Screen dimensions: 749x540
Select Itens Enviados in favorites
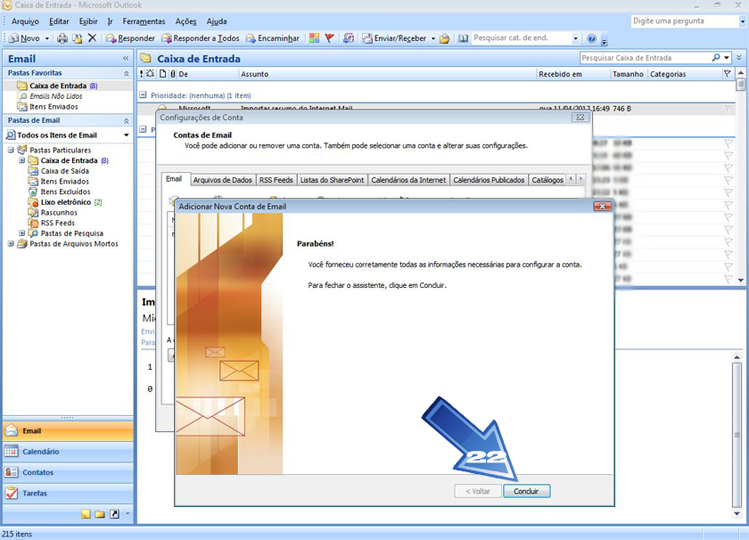click(48, 107)
